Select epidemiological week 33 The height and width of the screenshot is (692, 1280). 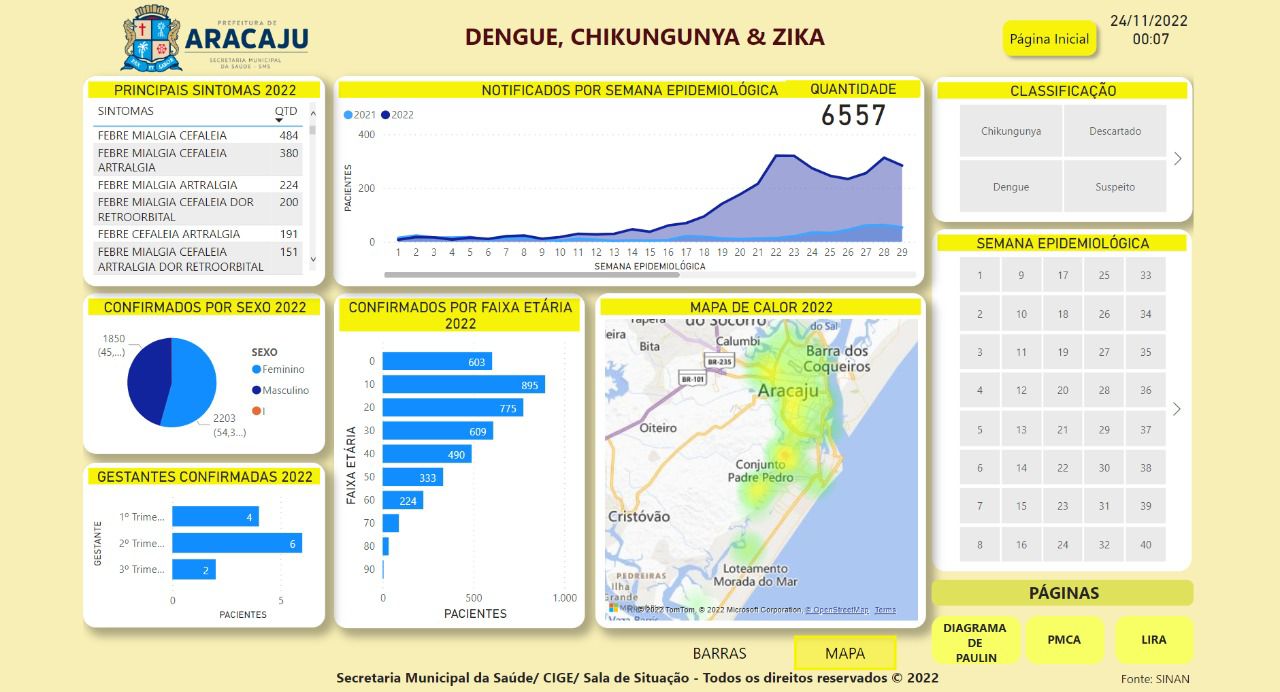point(1146,275)
